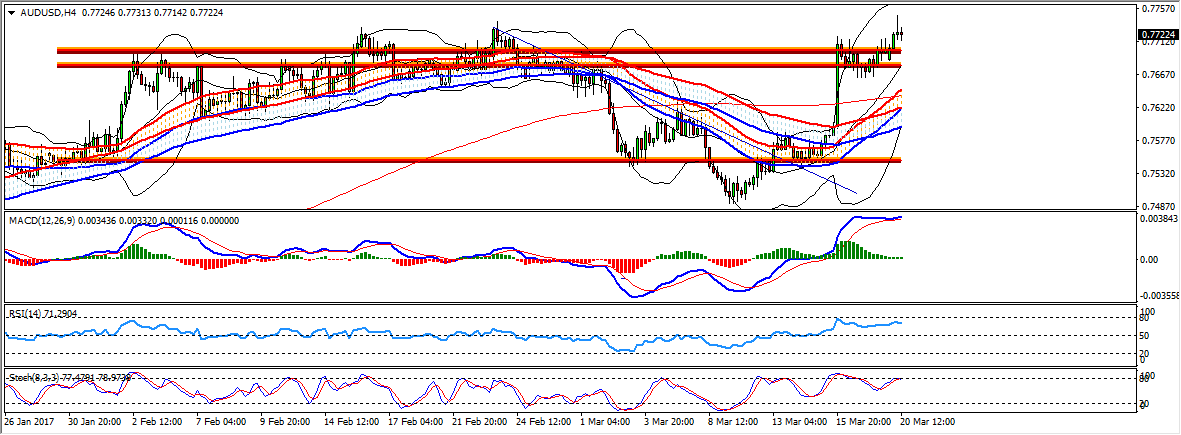Click the AUDUSD,H4 chart title label
The height and width of the screenshot is (435, 1181).
(x=45, y=13)
